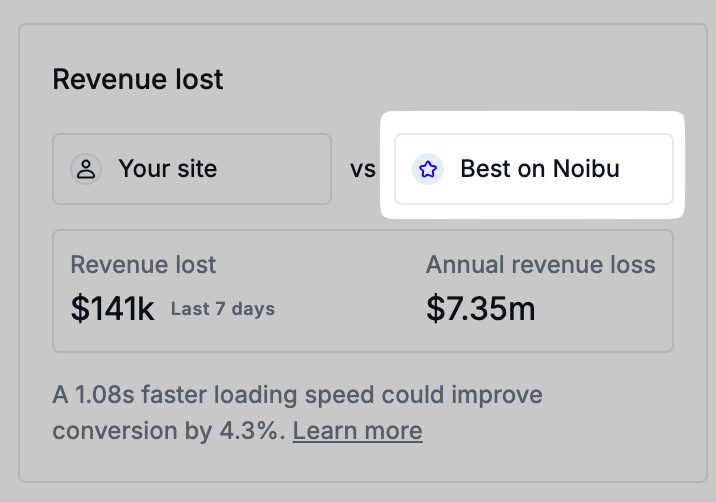Click the vs text between selectors
Screen dimensions: 716x502
point(362,169)
